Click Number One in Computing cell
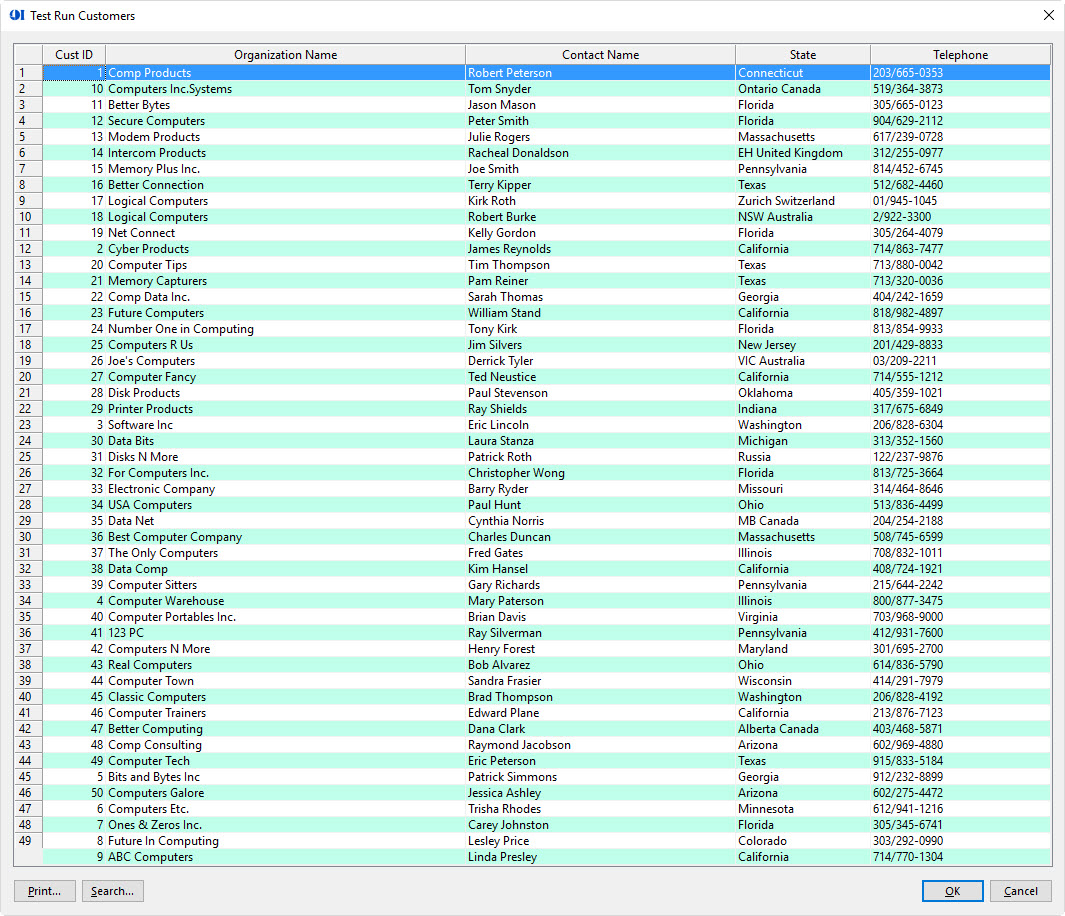The width and height of the screenshot is (1065, 916). click(285, 329)
